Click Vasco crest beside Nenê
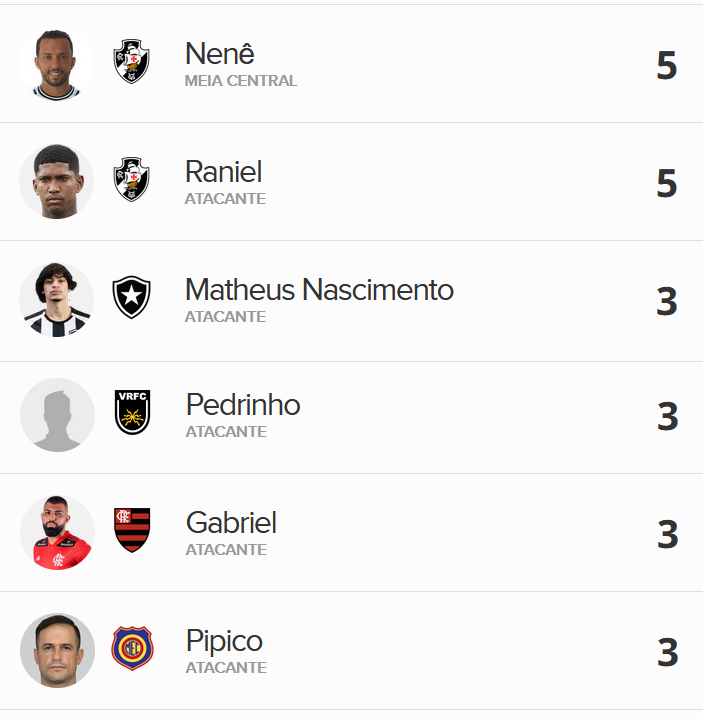Image resolution: width=703 pixels, height=719 pixels. click(x=131, y=62)
